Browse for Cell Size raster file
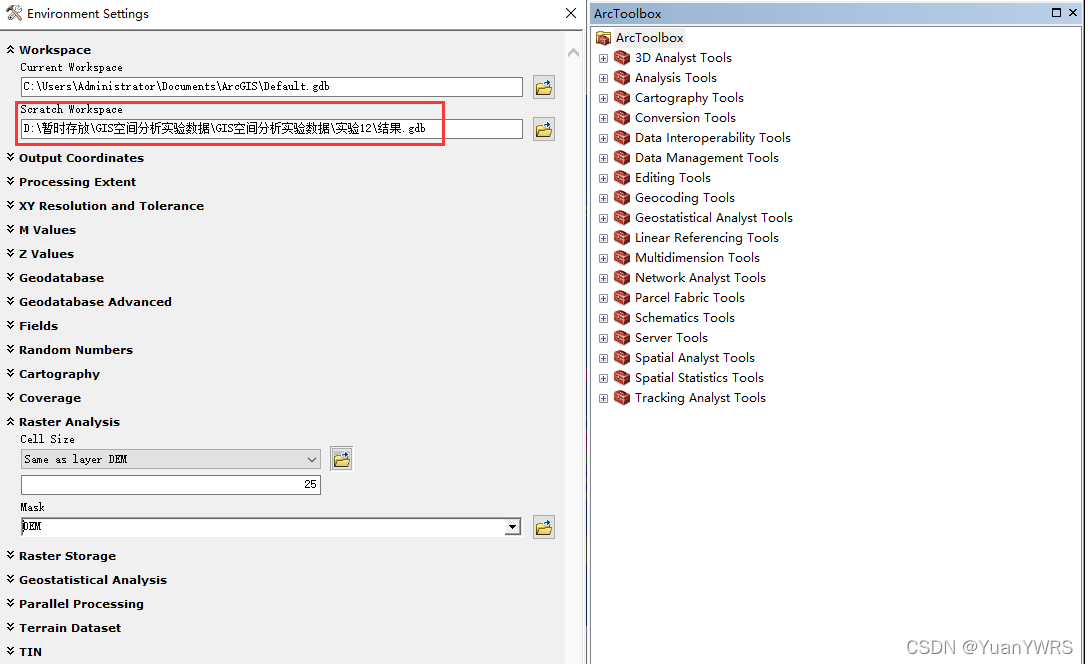Viewport: 1088px width, 664px height. [341, 459]
